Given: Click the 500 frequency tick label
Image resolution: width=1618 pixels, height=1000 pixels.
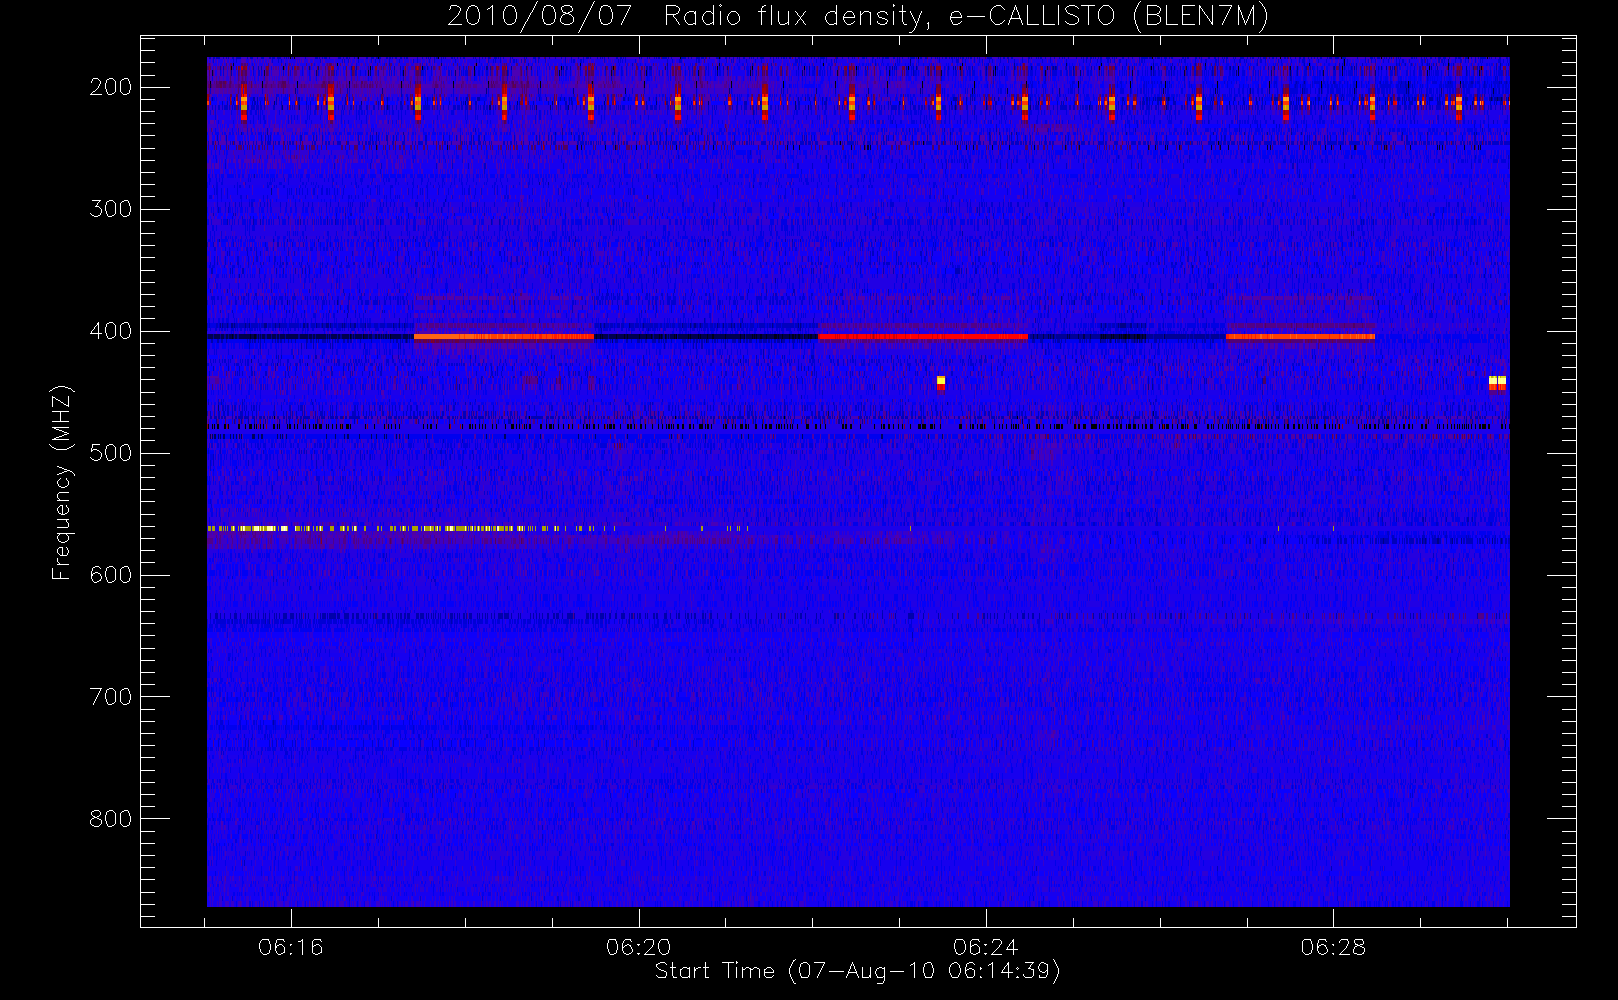Looking at the screenshot, I should (x=111, y=453).
